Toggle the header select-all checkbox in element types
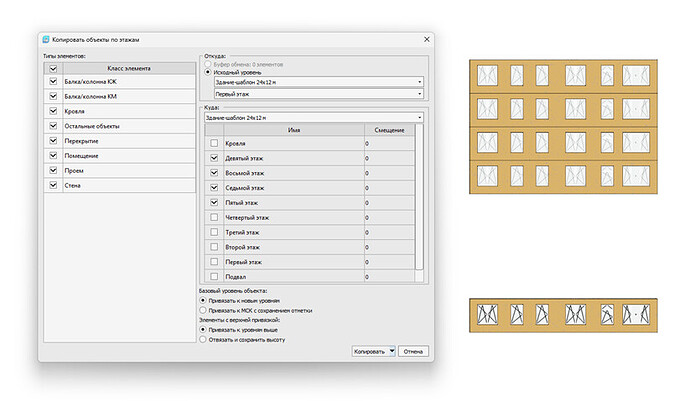690x401 pixels. [x=53, y=67]
